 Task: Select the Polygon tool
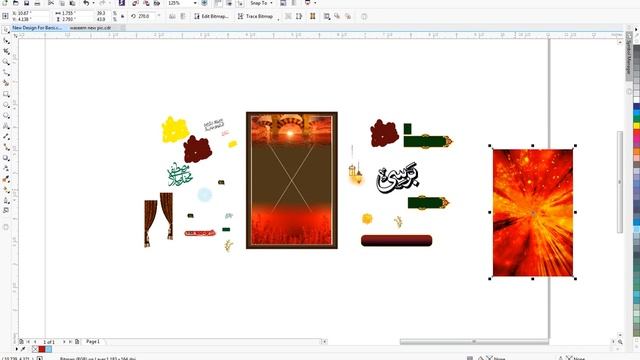point(6,116)
